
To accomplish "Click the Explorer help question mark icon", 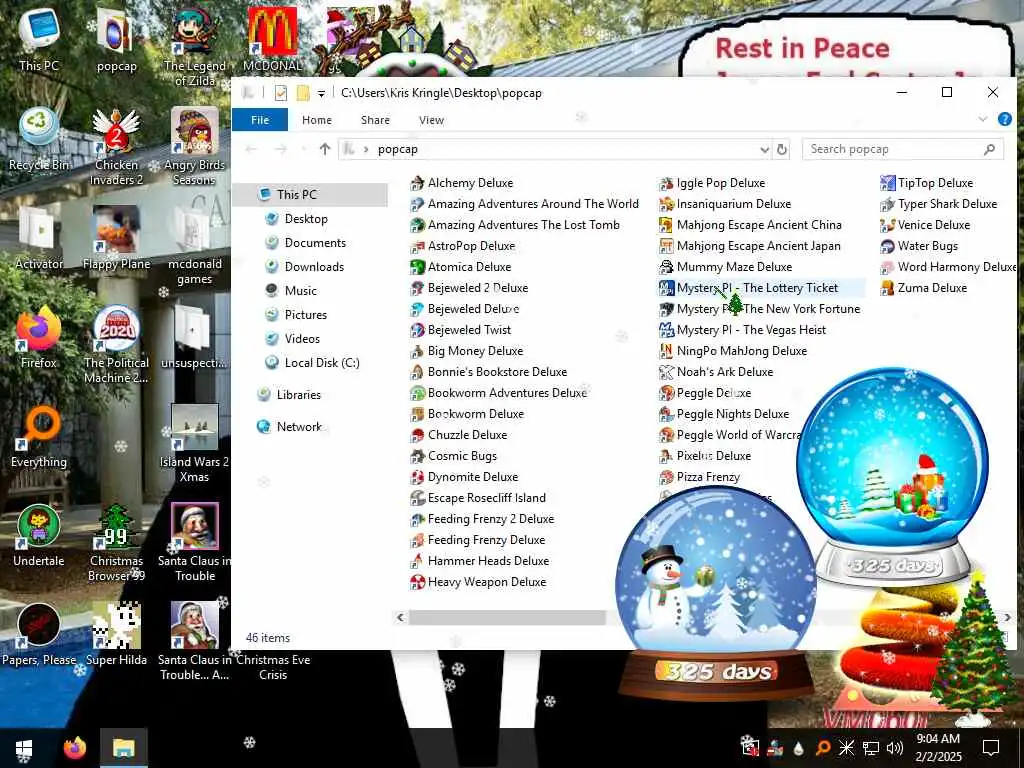I will coord(1004,119).
